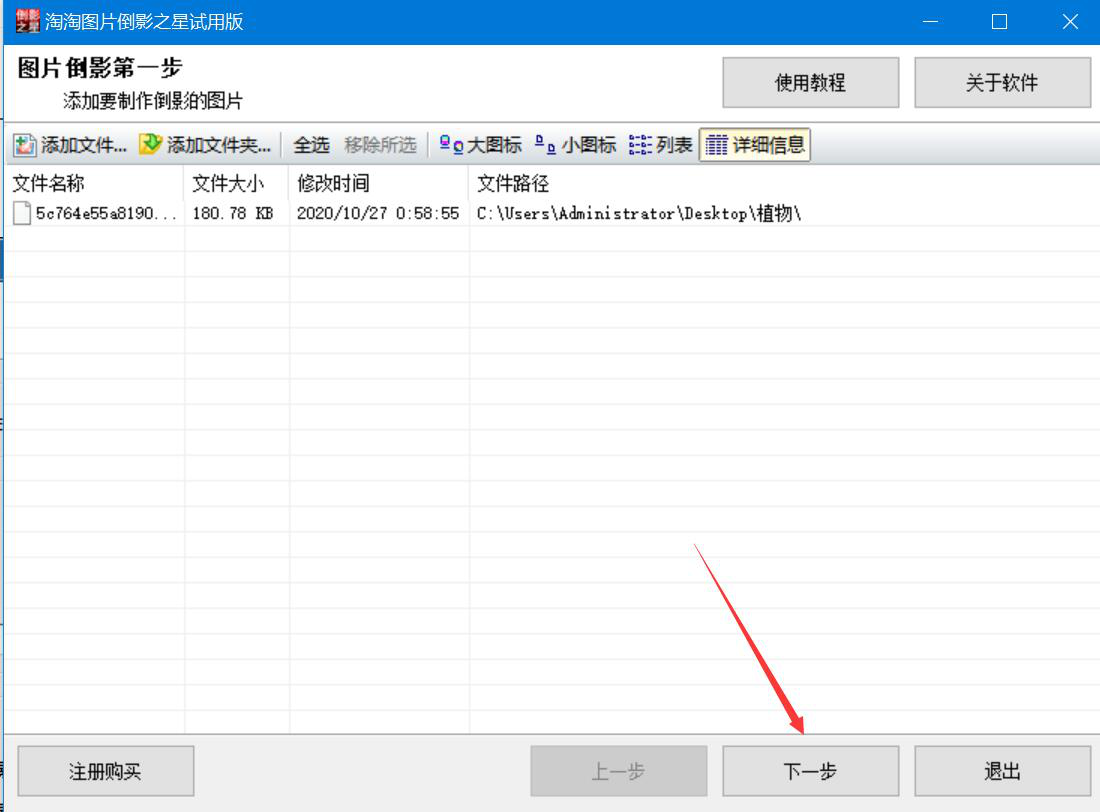Viewport: 1100px width, 812px height.
Task: Maximize the 淘淘图片倒影之星 window
Action: click(x=999, y=22)
